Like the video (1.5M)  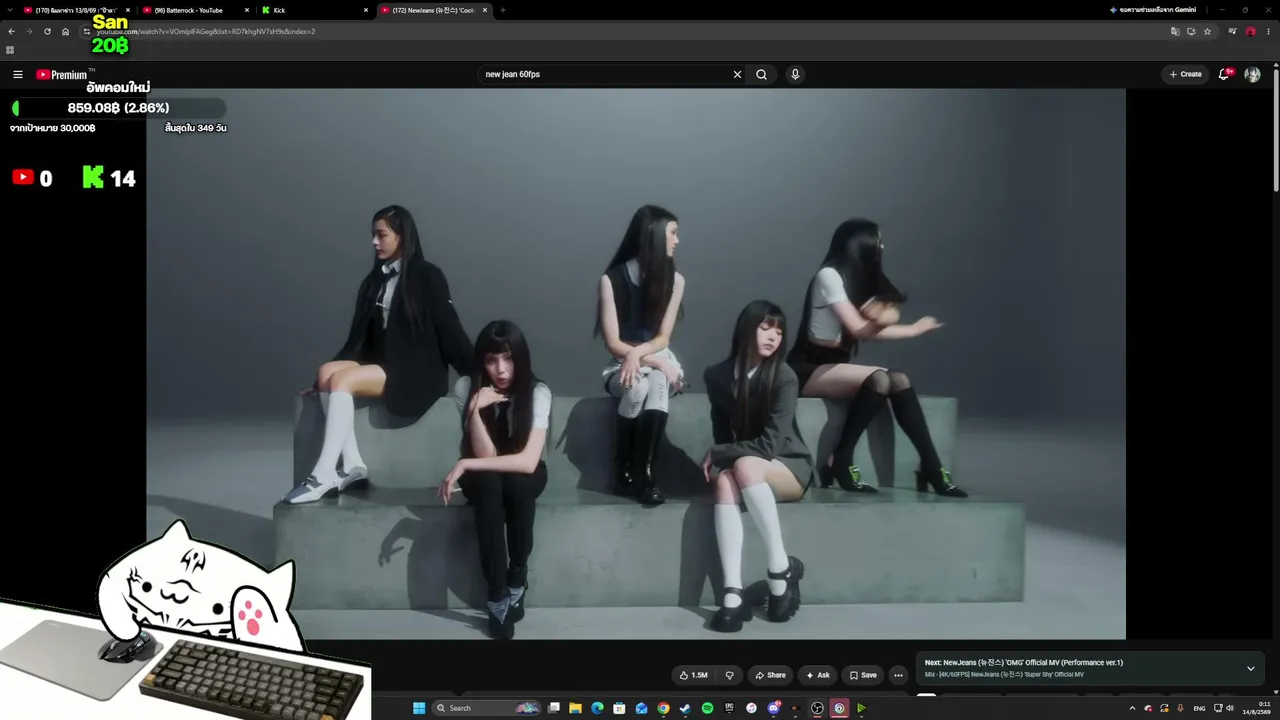(693, 675)
